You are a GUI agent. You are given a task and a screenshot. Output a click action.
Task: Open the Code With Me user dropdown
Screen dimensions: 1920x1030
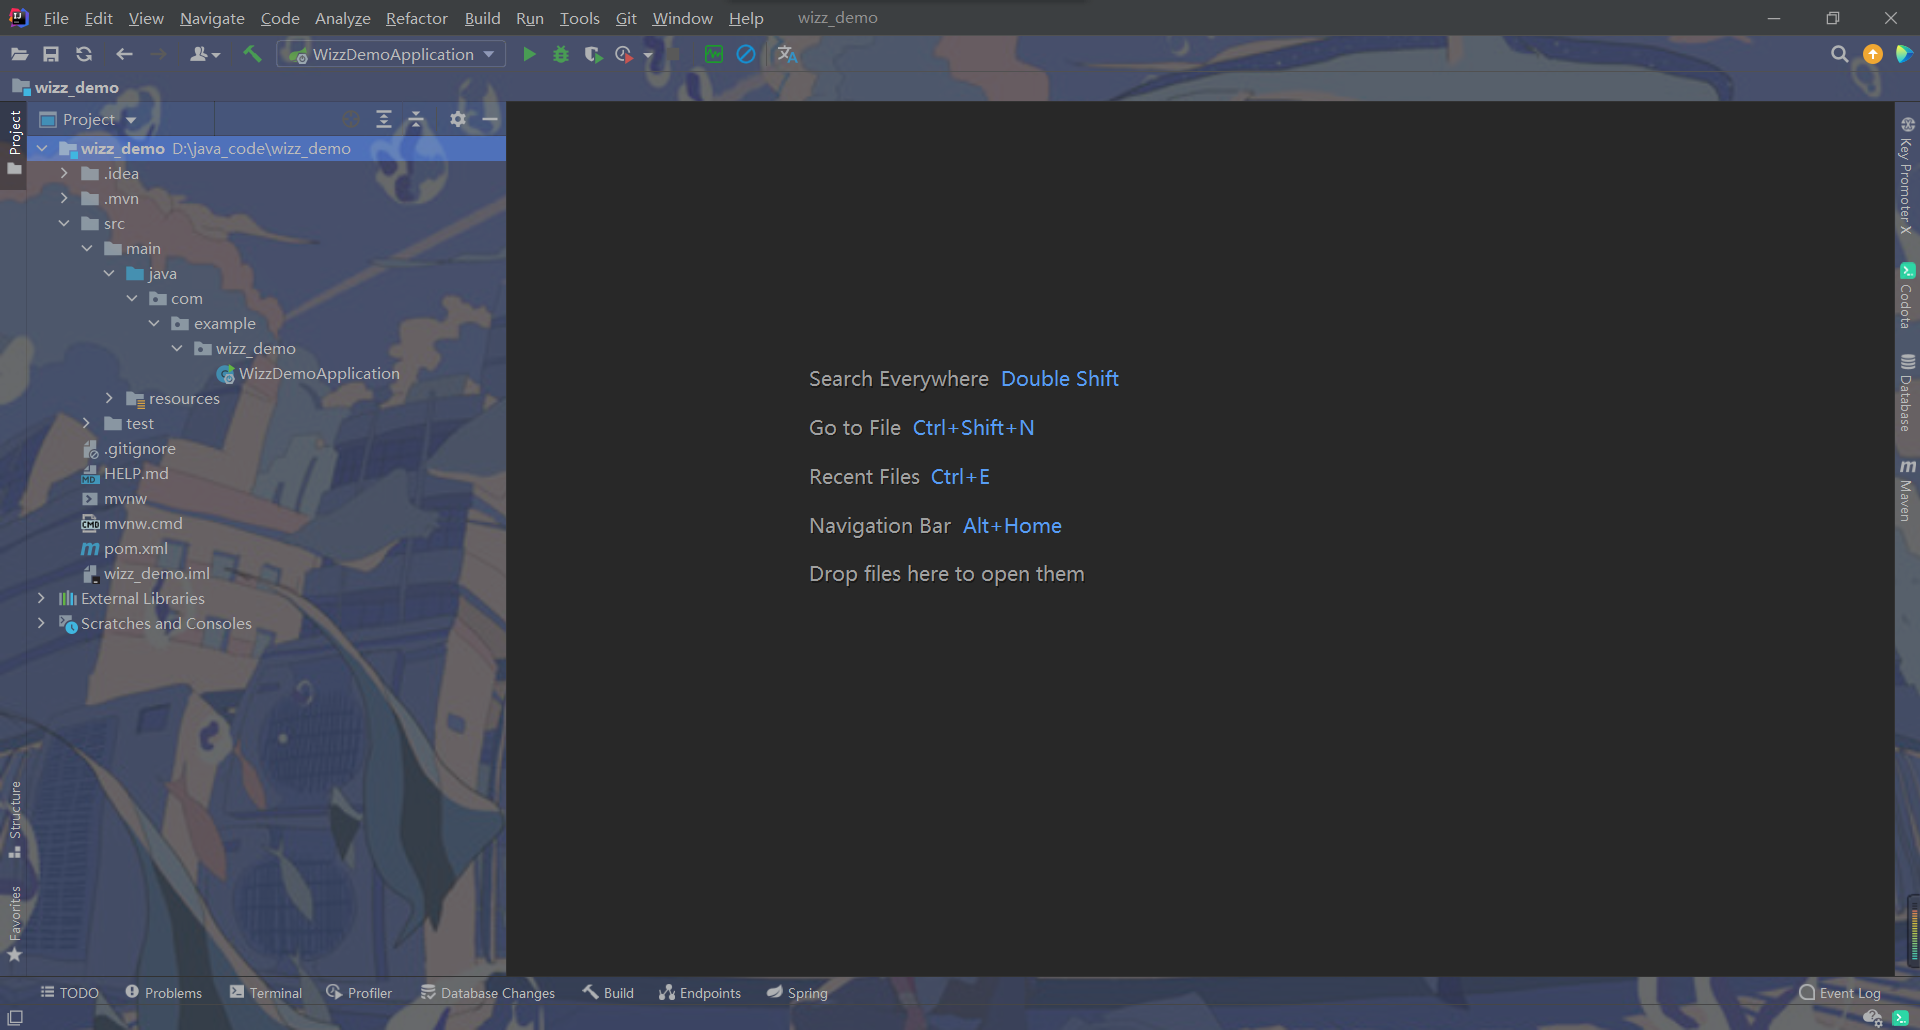coord(205,54)
